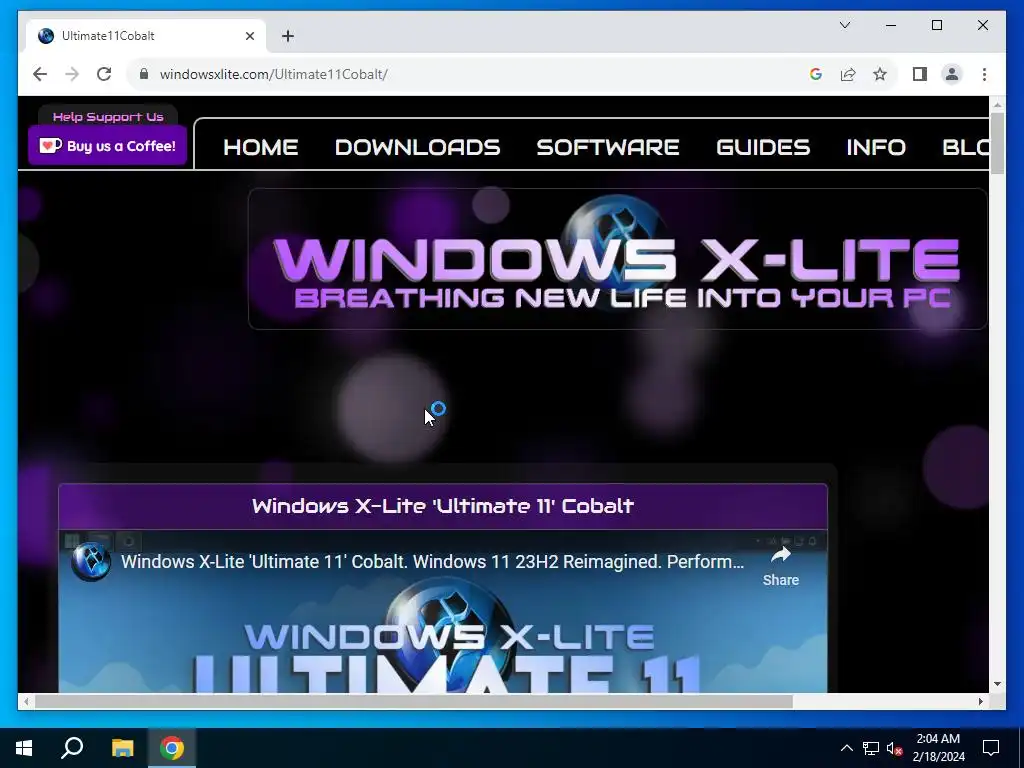The image size is (1024, 768).
Task: Open a new browser tab
Action: [x=288, y=36]
